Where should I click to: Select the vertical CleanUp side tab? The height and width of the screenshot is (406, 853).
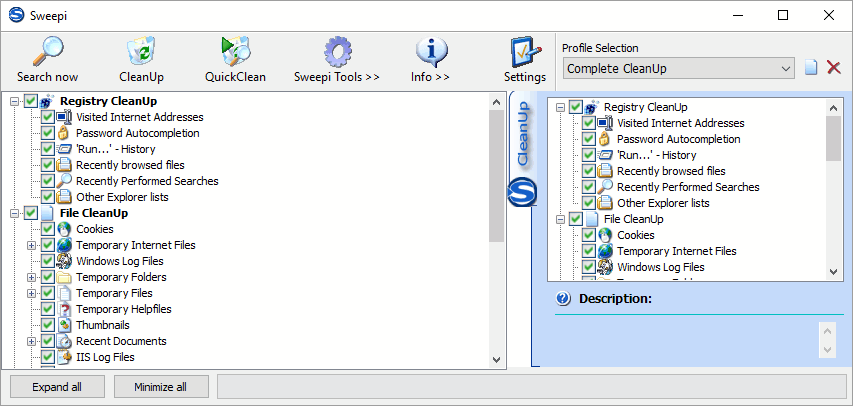pyautogui.click(x=523, y=134)
